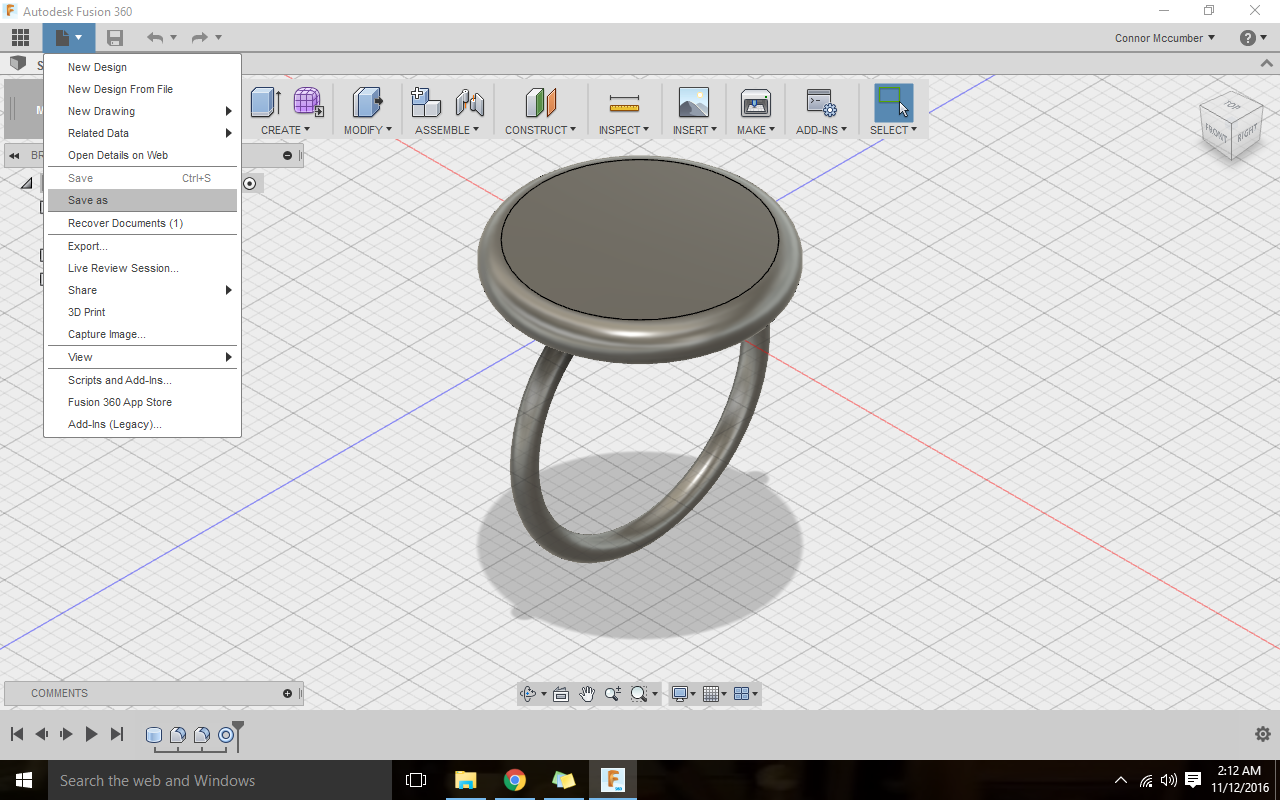Open the Help question mark icon

pos(1247,38)
